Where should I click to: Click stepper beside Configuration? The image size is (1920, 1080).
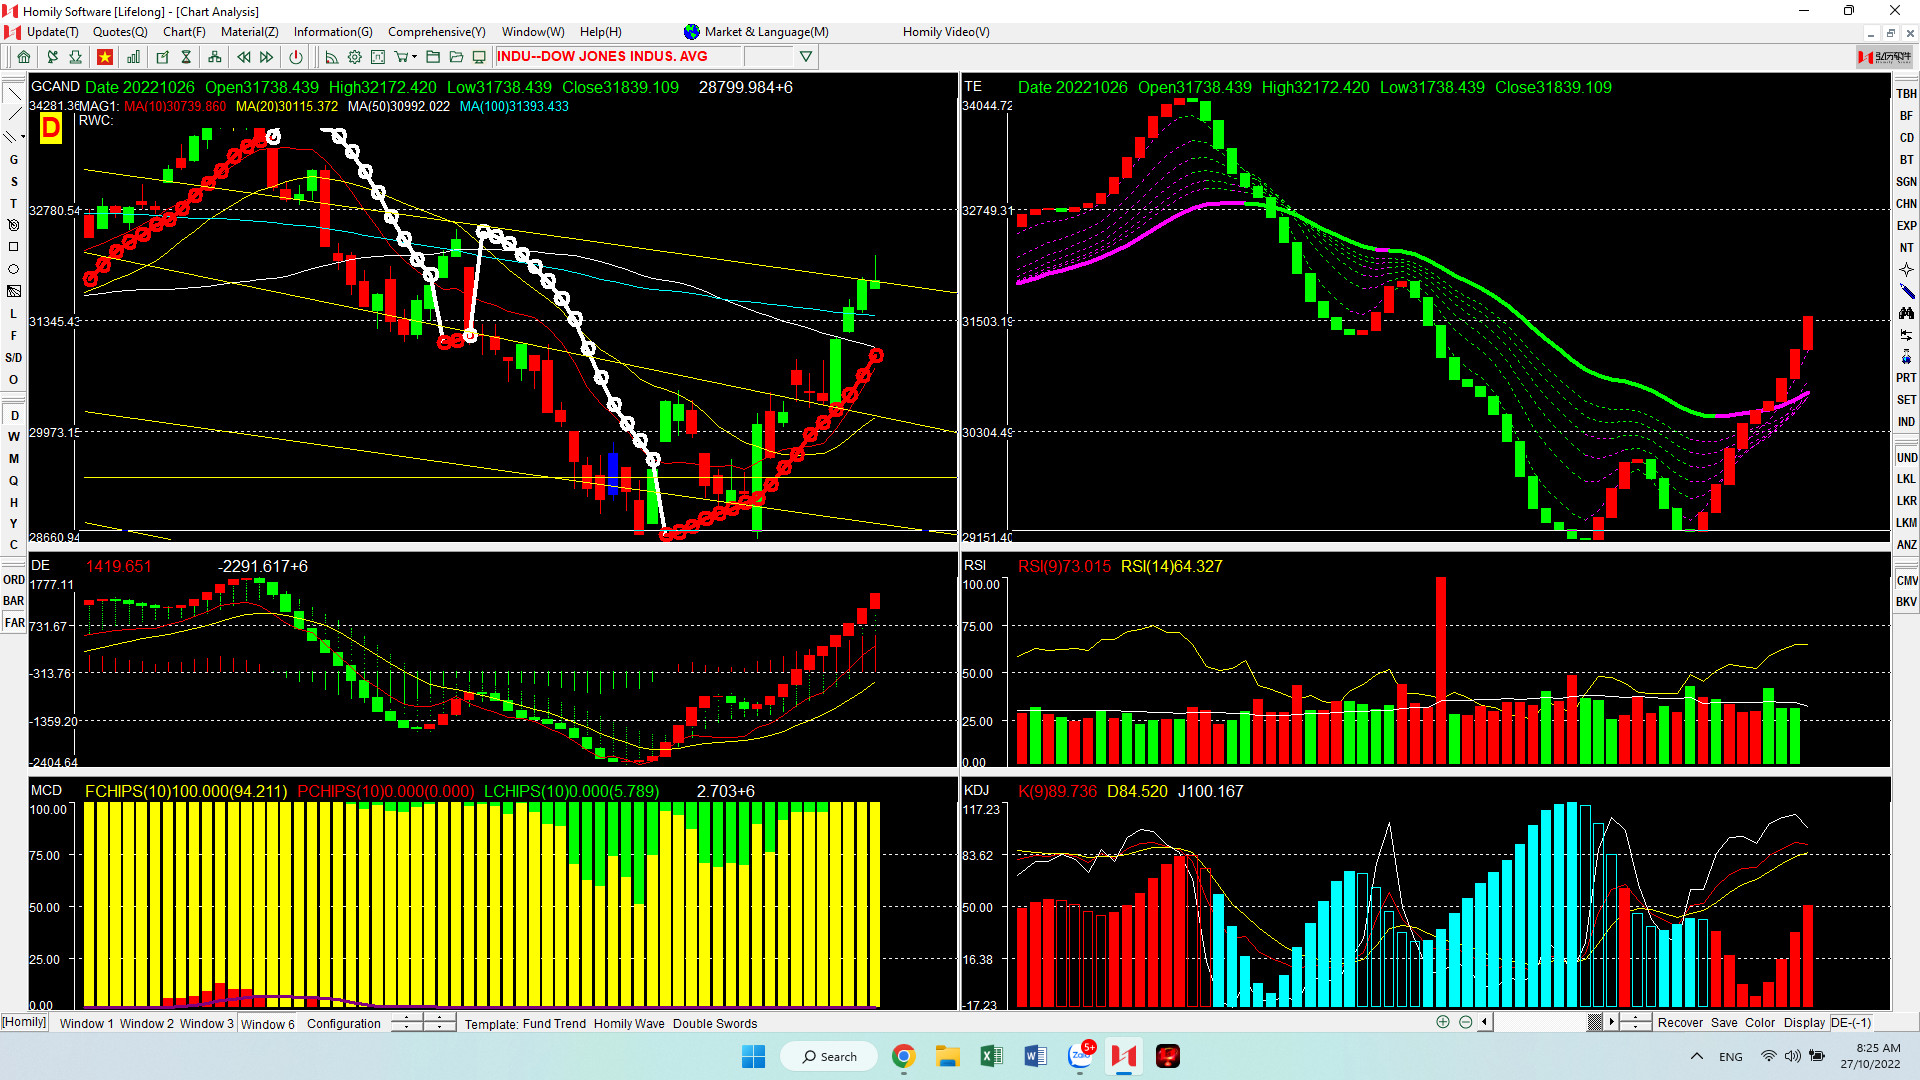pos(407,1023)
